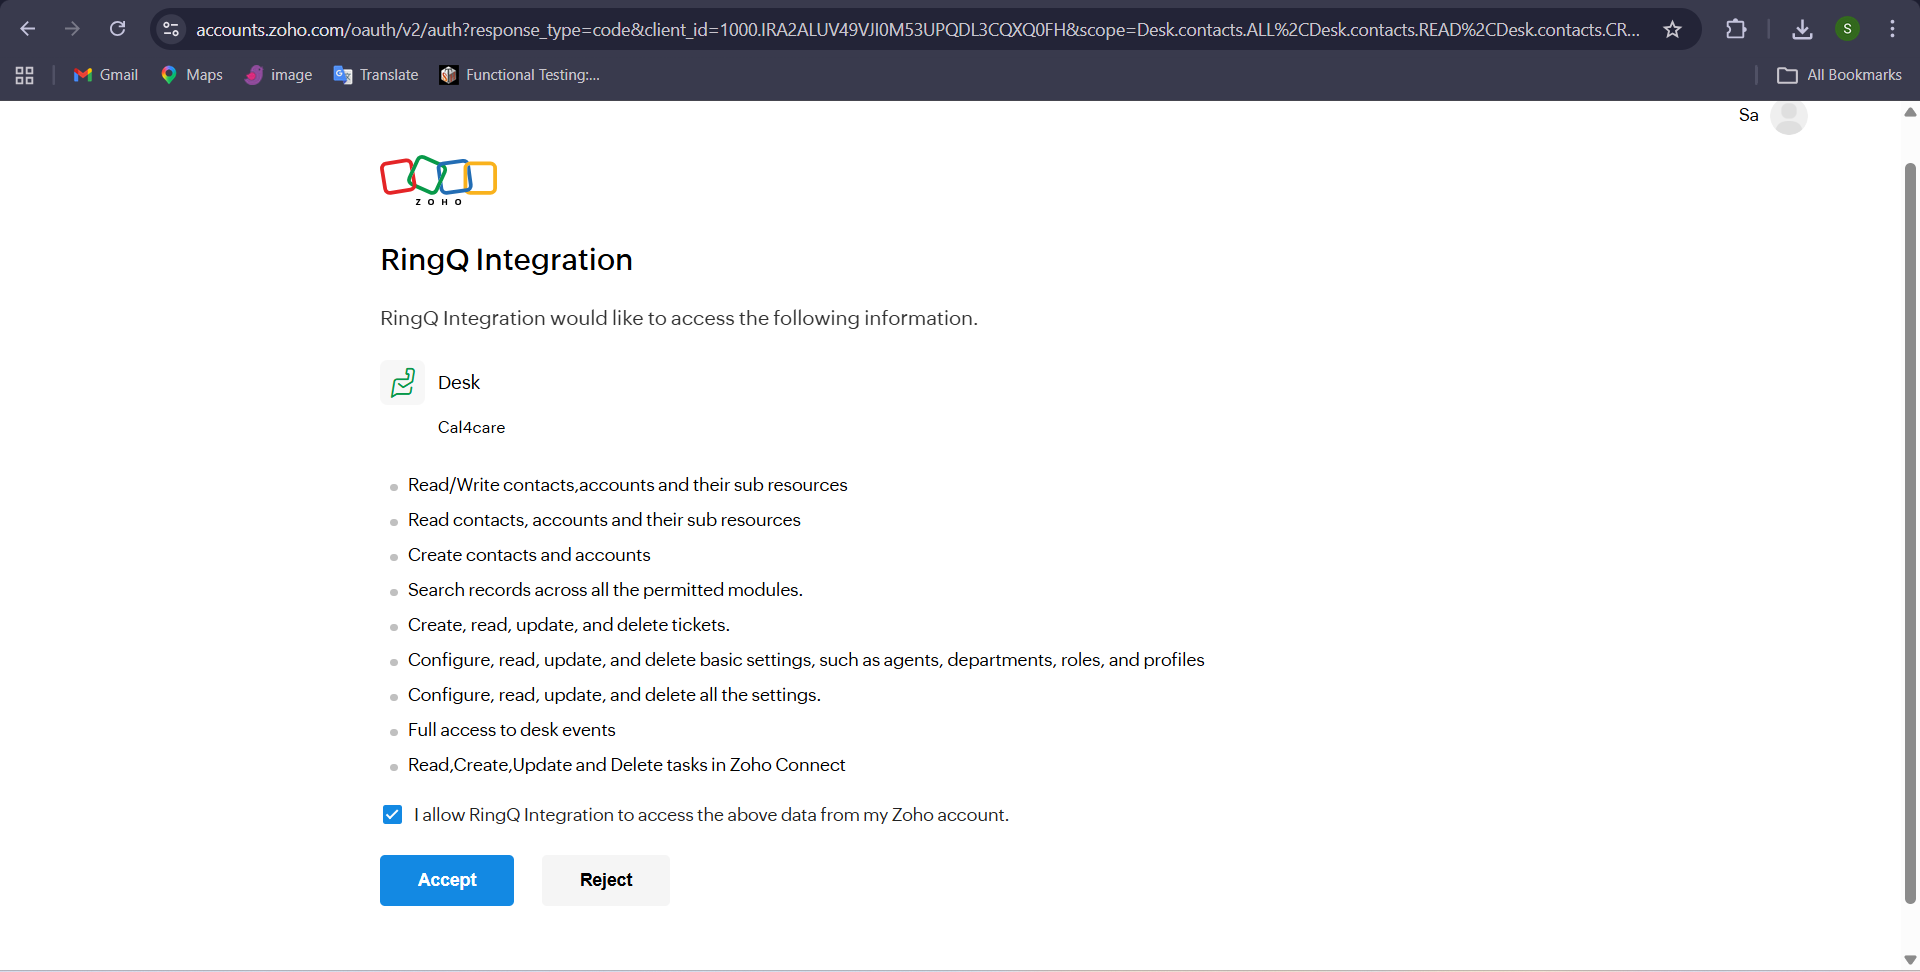Click the RingQ Integration heading
Image resolution: width=1920 pixels, height=972 pixels.
506,260
